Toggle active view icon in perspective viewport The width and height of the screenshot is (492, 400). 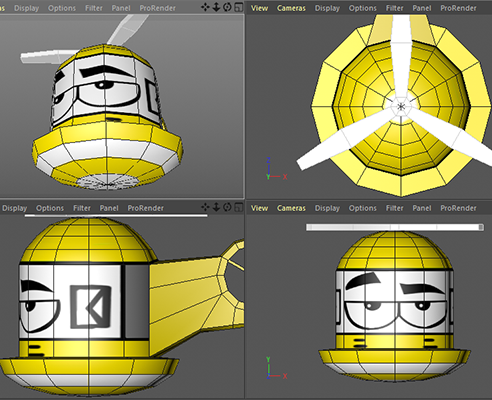[x=239, y=7]
